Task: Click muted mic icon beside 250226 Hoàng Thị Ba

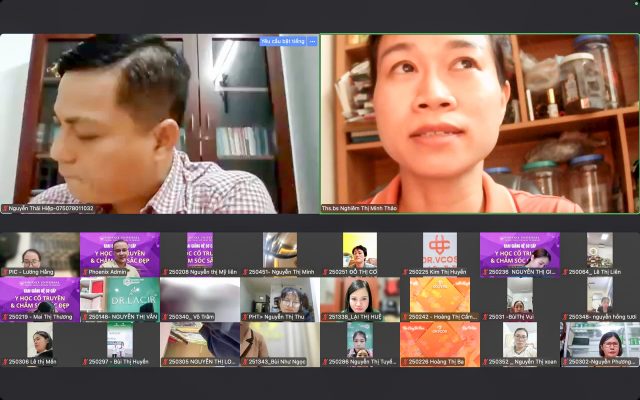Action: click(405, 362)
